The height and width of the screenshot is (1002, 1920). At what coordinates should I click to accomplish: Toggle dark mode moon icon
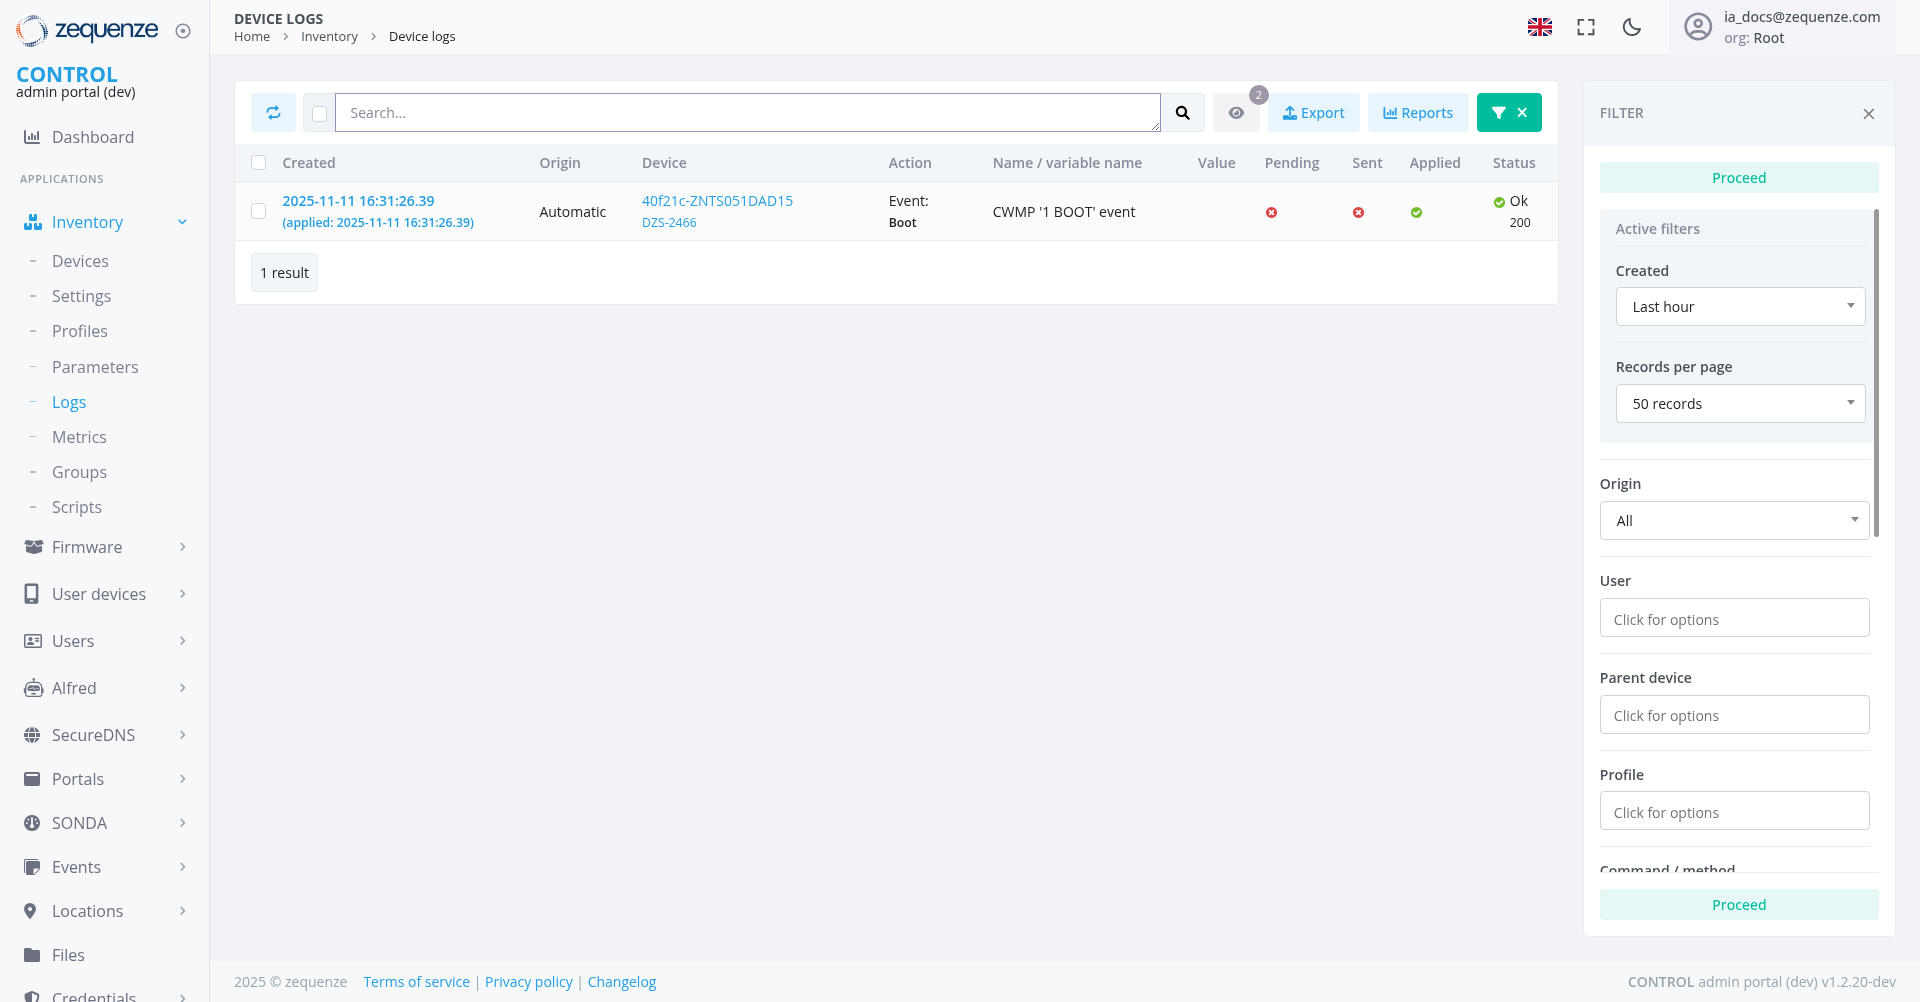point(1632,27)
